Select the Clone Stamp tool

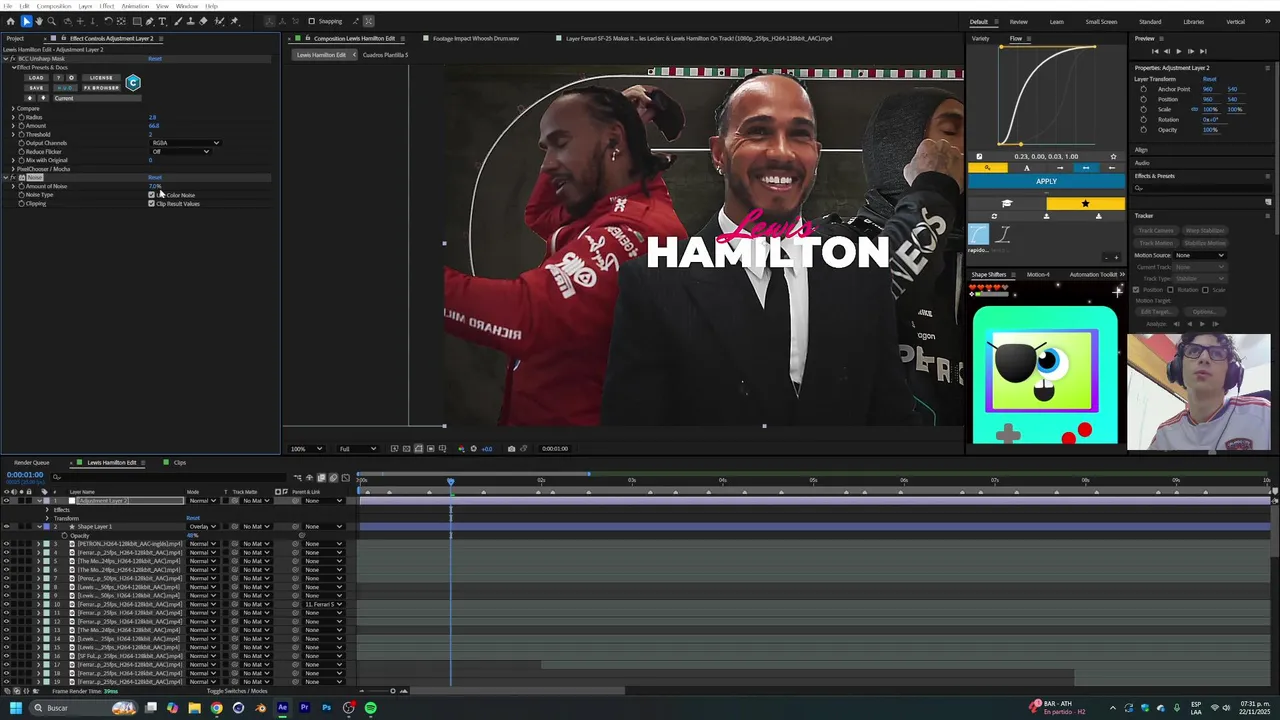191,21
